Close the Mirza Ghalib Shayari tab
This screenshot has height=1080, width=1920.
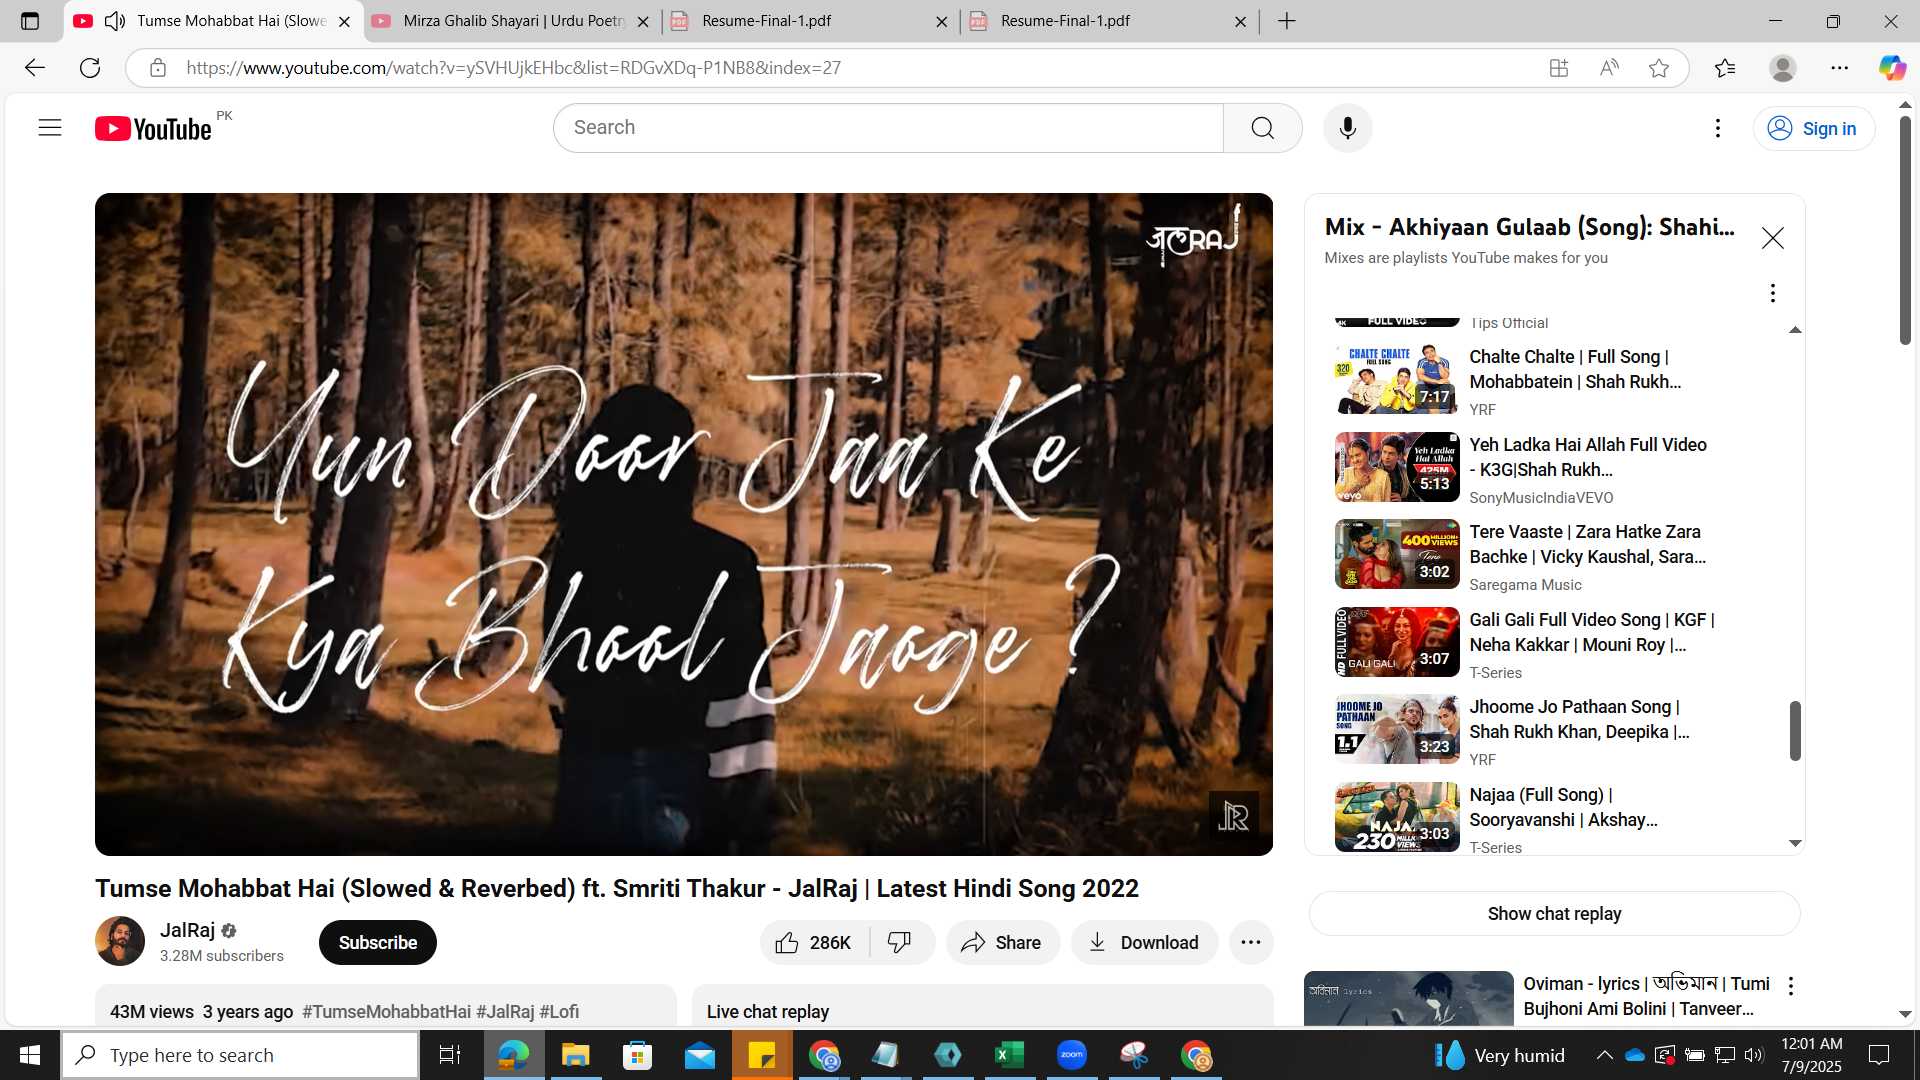642,21
